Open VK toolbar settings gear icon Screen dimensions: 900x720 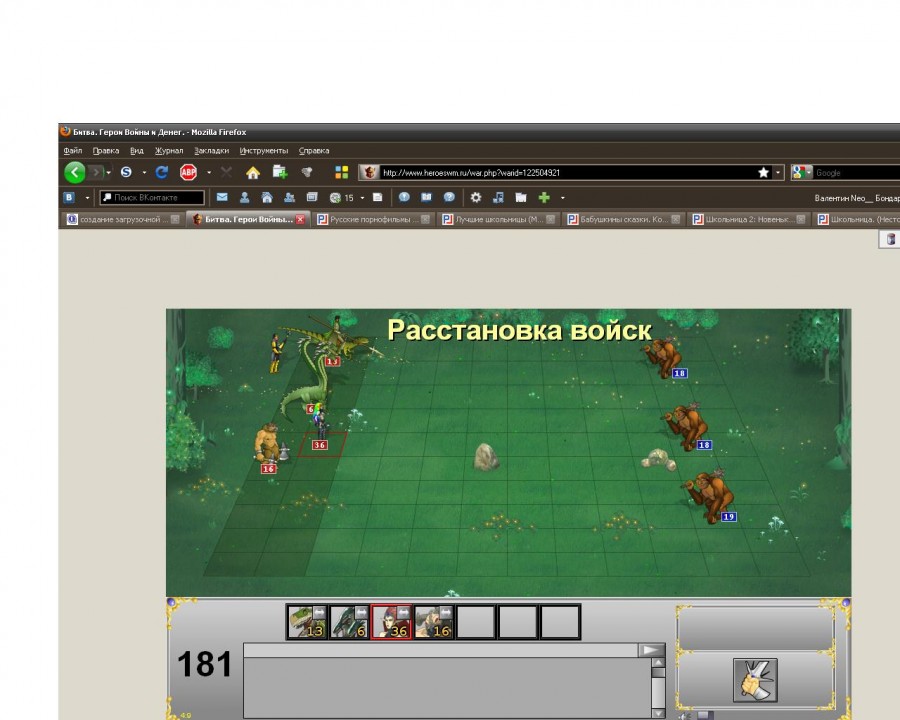click(476, 198)
